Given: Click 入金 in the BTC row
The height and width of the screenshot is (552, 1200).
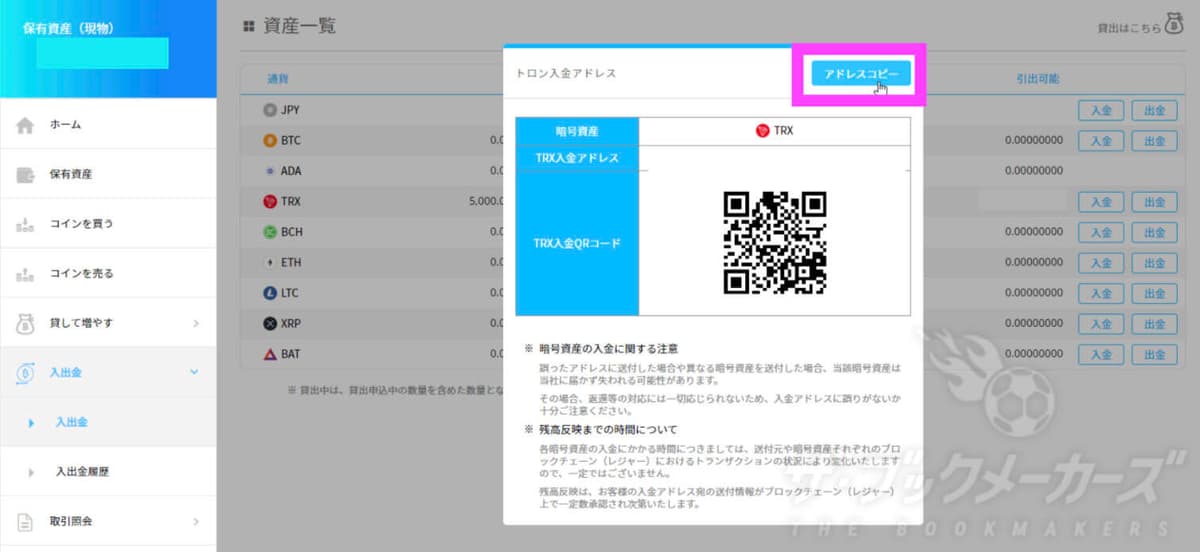Looking at the screenshot, I should pos(1101,141).
